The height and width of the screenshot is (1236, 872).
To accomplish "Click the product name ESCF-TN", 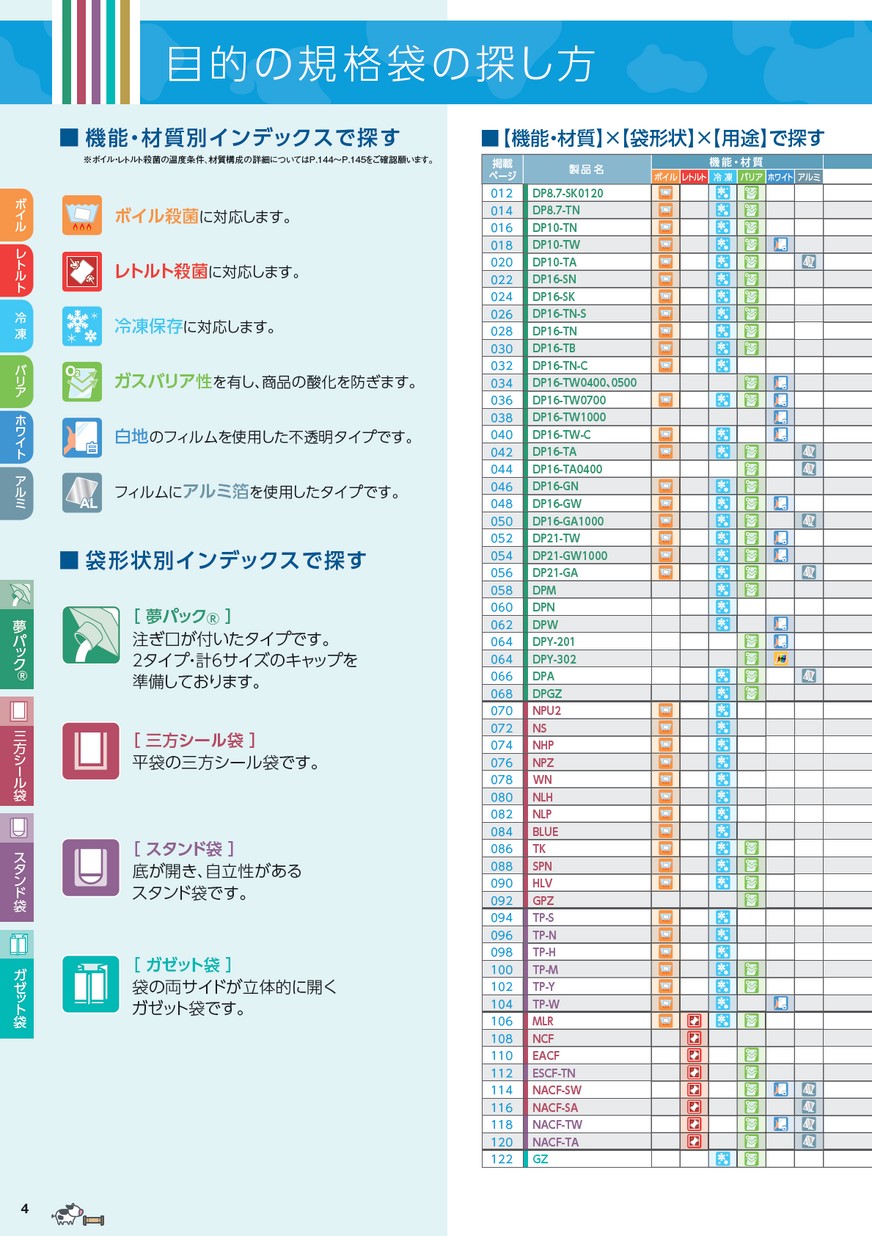I will pos(553,1073).
